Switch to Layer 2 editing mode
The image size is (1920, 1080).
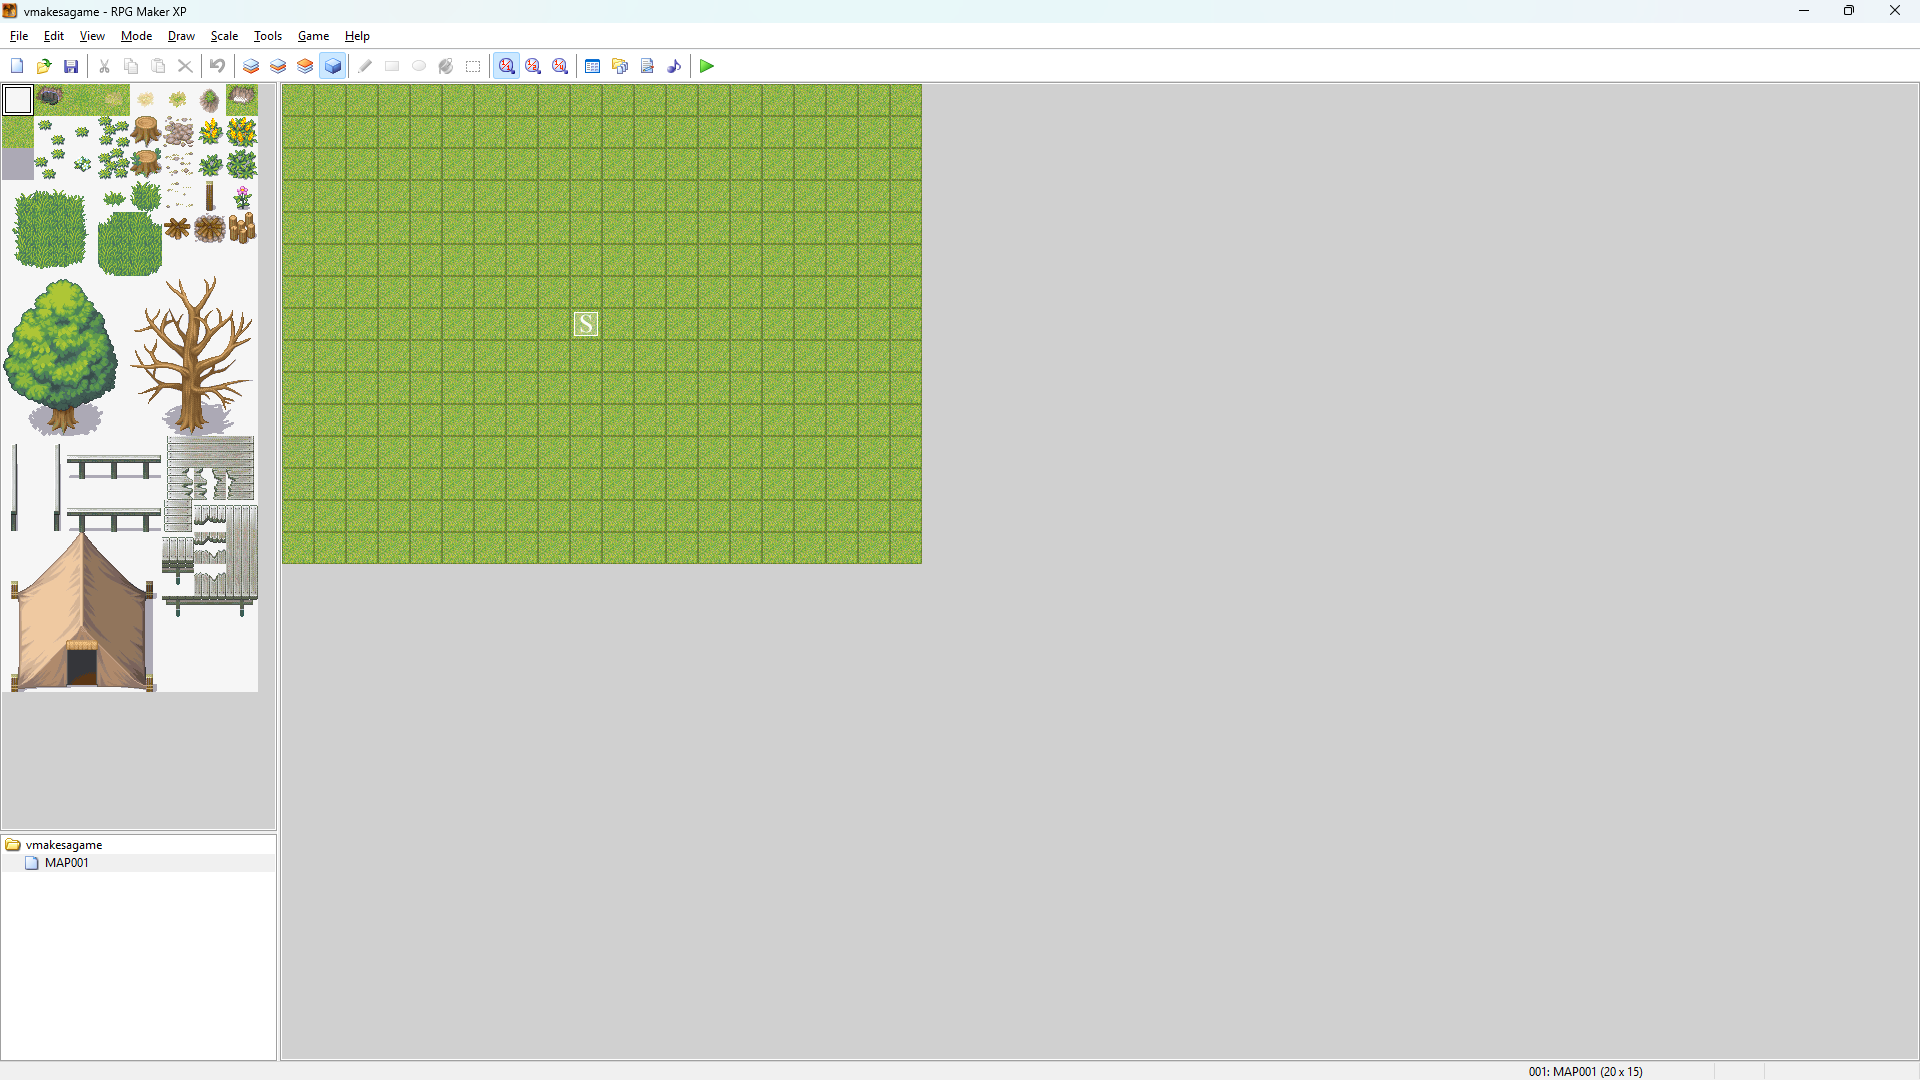coord(278,66)
